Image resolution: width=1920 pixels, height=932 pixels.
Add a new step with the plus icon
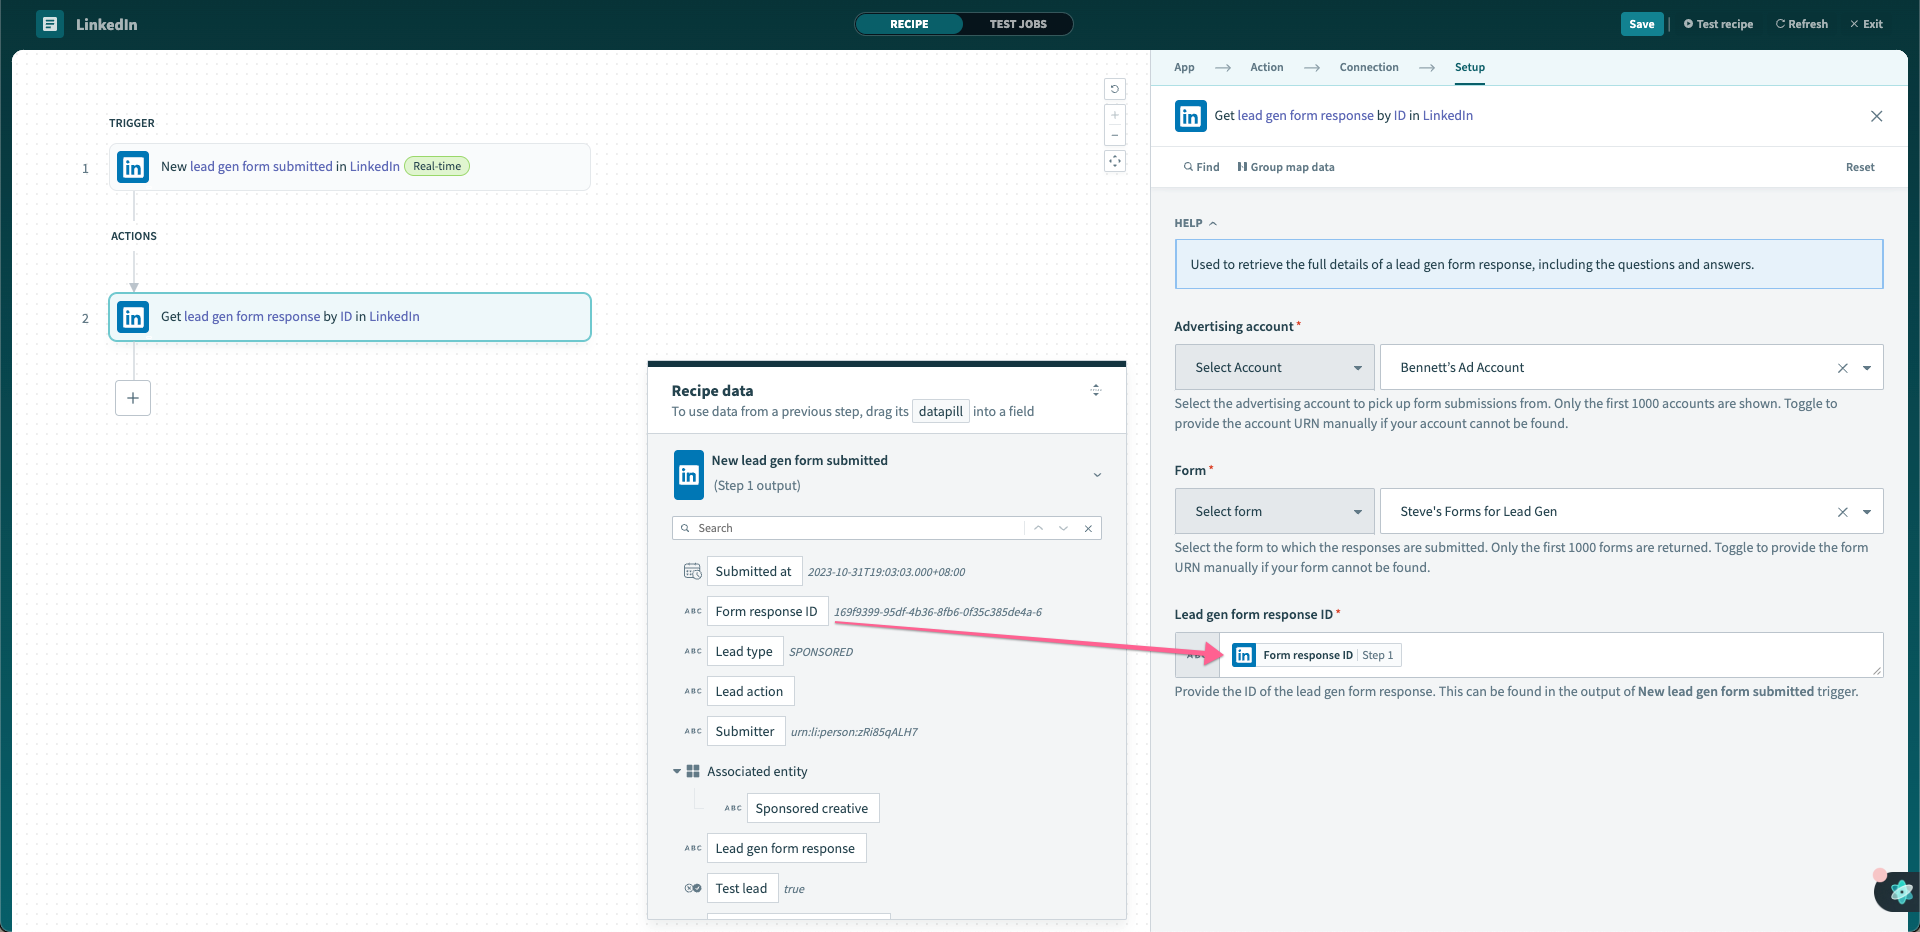pyautogui.click(x=133, y=398)
